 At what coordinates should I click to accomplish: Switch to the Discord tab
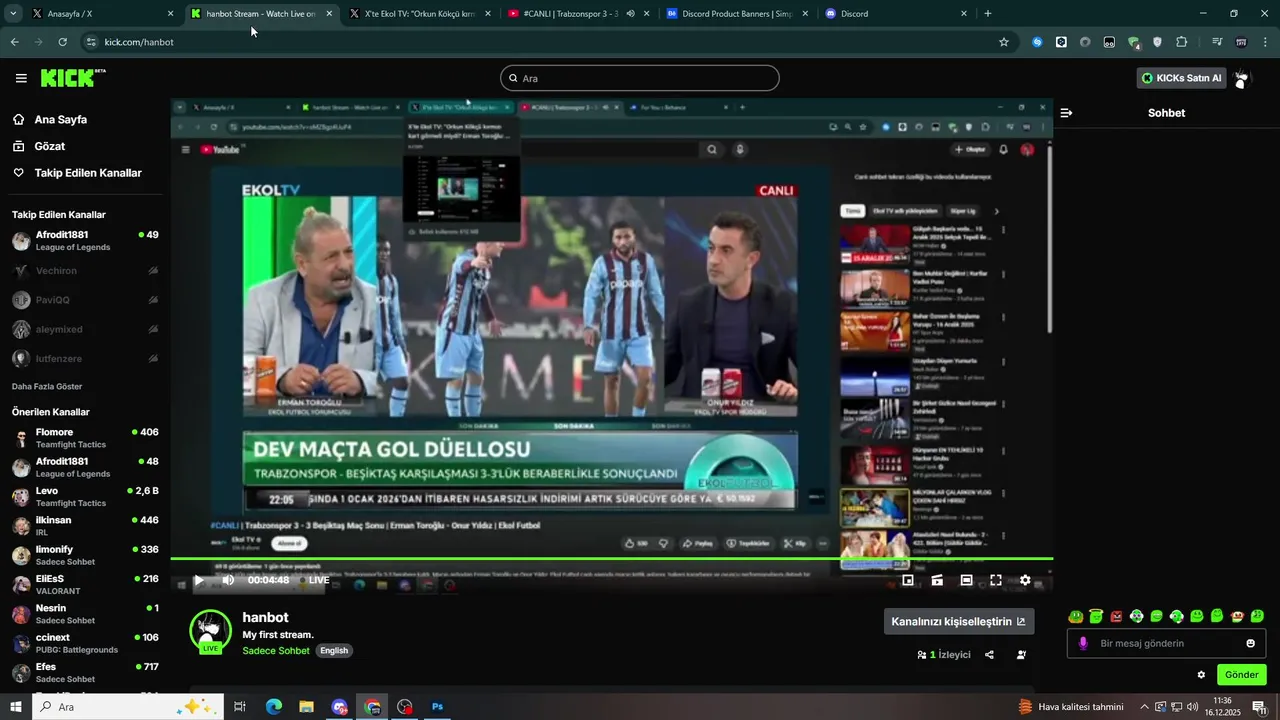coord(895,14)
